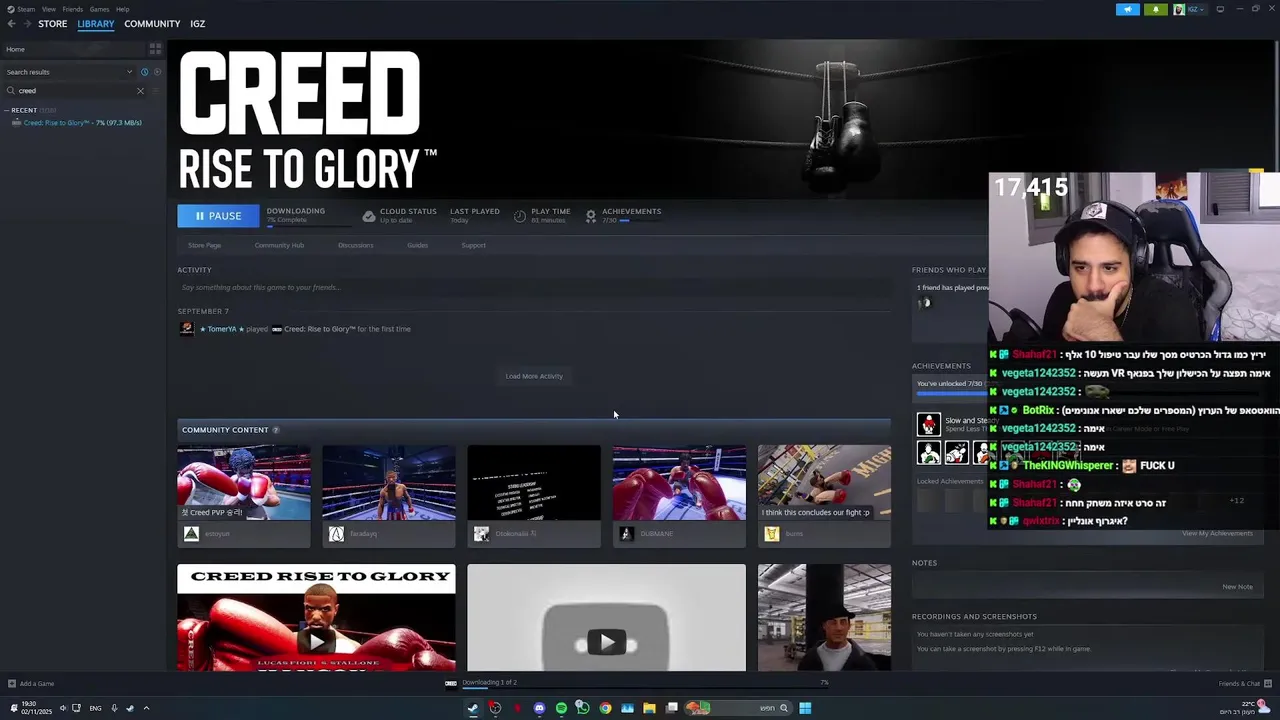Viewport: 1280px width, 720px height.
Task: Open 'I think this concludes our fight' screenshot
Action: click(x=824, y=483)
